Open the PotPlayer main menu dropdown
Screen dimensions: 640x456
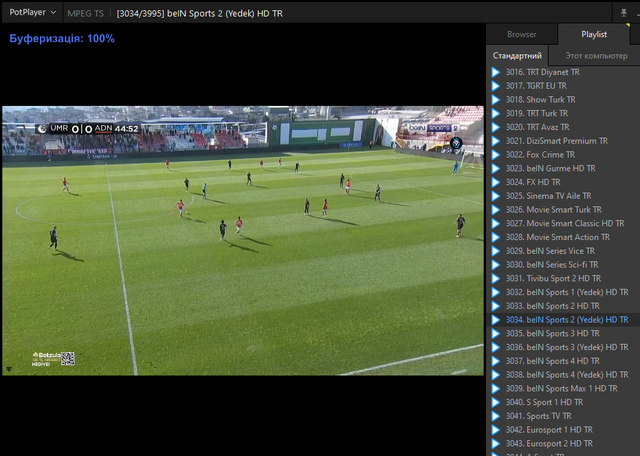32,13
